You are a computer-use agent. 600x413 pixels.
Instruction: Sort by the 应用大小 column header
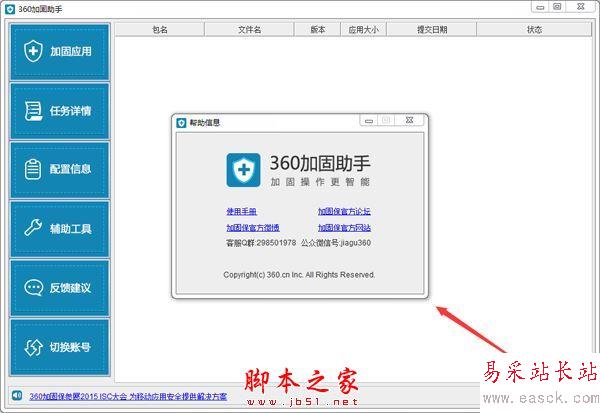pyautogui.click(x=364, y=29)
